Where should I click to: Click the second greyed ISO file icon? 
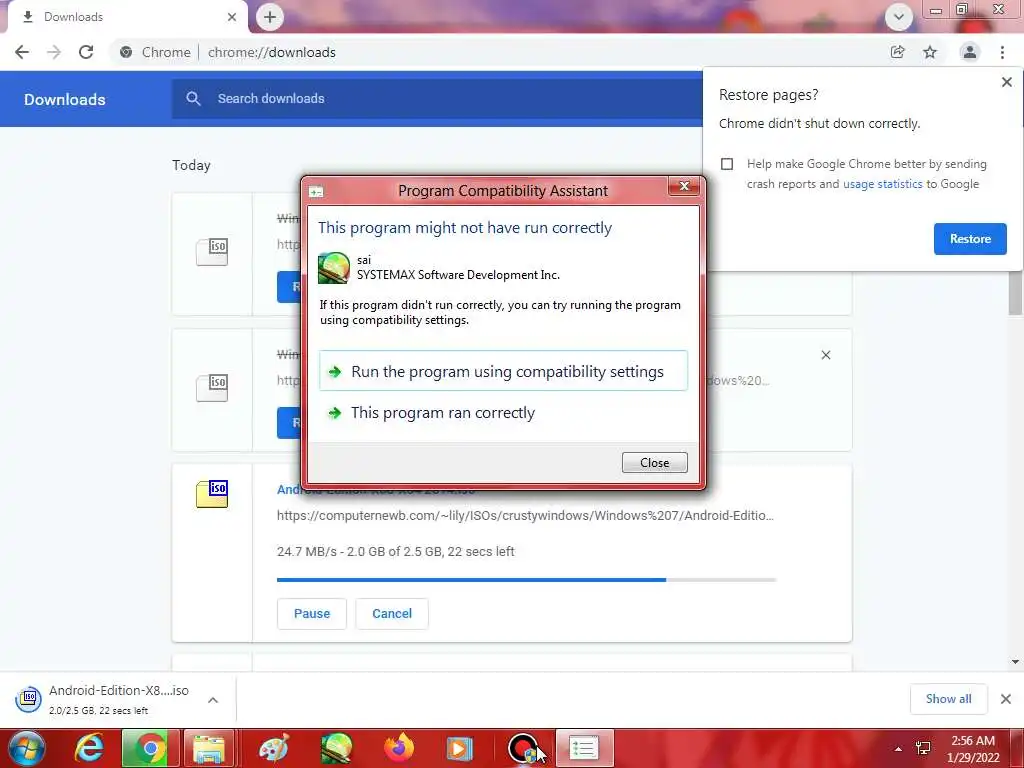coord(212,388)
